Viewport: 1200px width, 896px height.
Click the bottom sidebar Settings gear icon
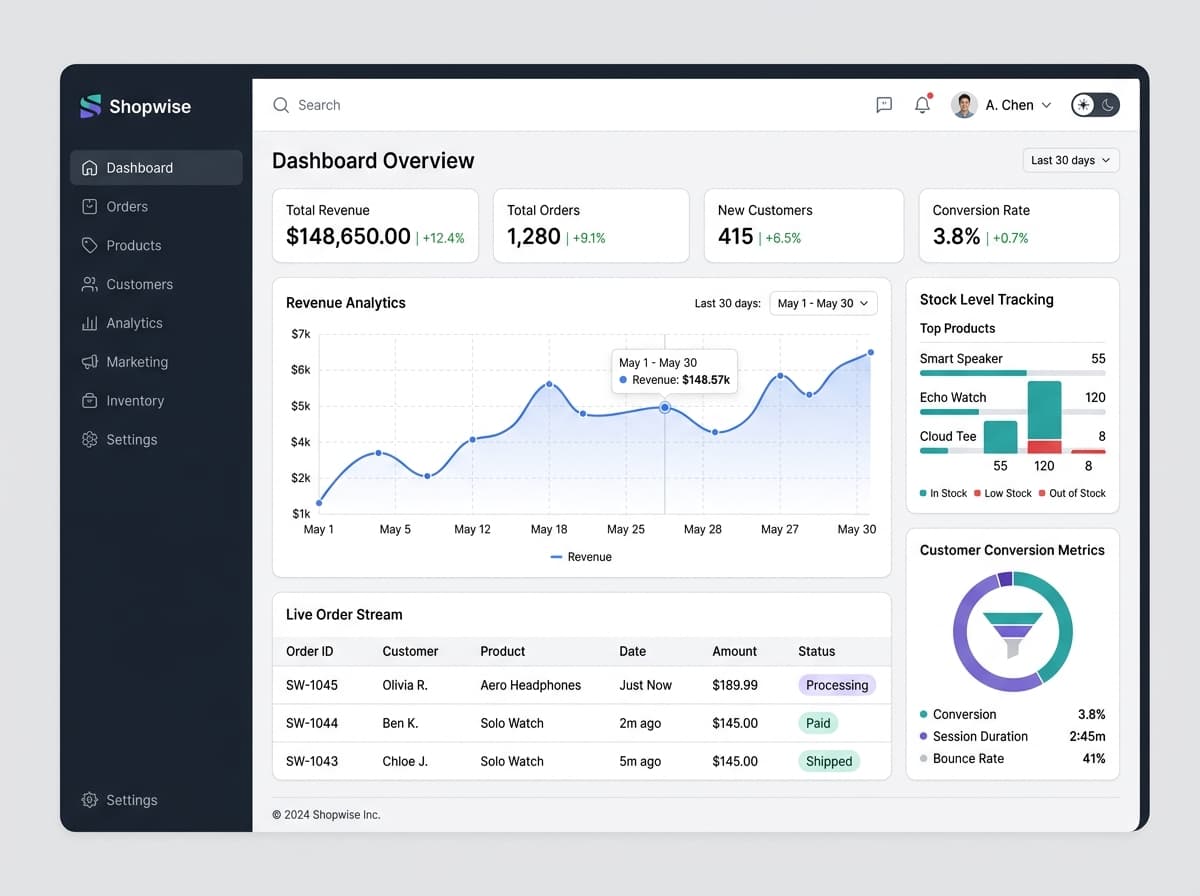click(90, 800)
